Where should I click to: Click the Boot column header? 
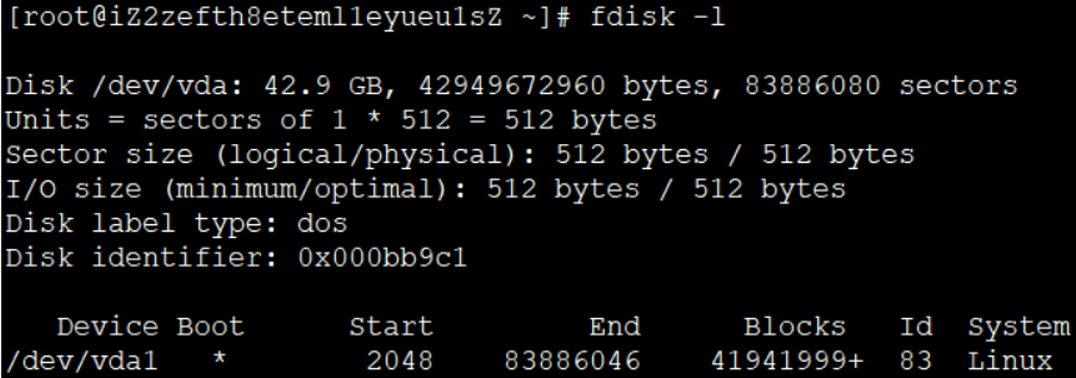(x=210, y=327)
